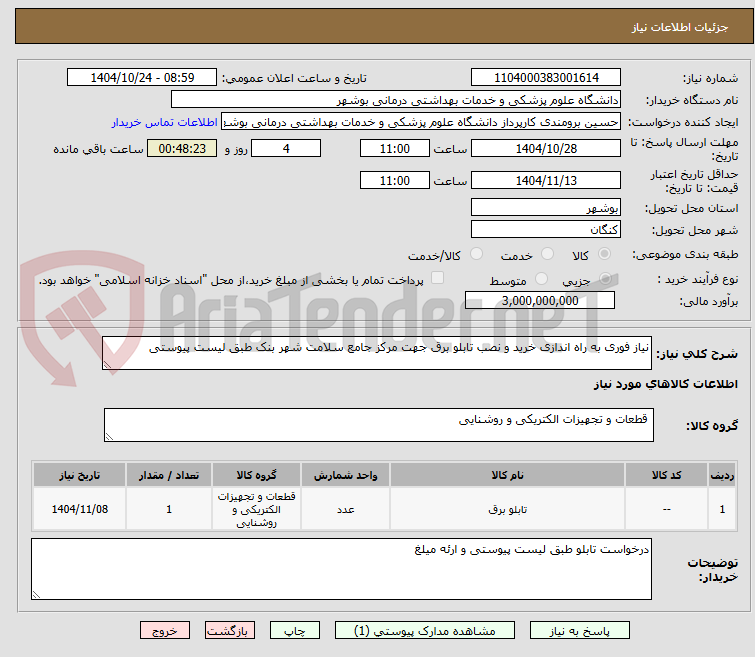Click the delivery province field بوشهر

546,208
